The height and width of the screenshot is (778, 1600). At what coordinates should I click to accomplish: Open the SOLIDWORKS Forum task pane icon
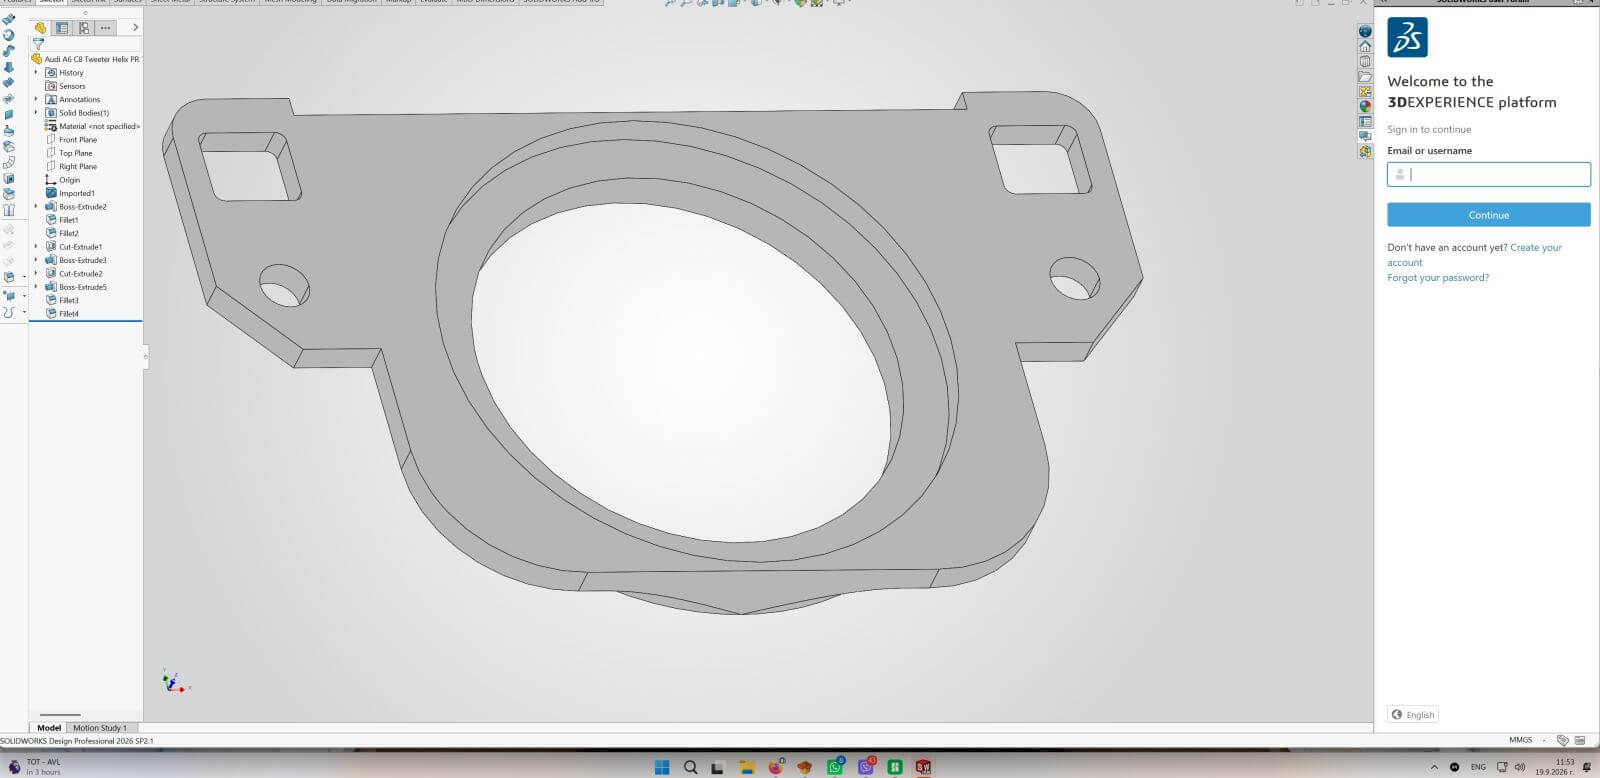point(1365,137)
